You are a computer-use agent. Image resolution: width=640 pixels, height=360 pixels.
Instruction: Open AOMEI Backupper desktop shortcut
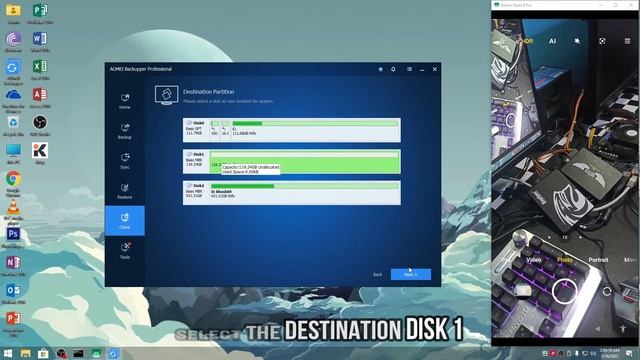[x=13, y=72]
